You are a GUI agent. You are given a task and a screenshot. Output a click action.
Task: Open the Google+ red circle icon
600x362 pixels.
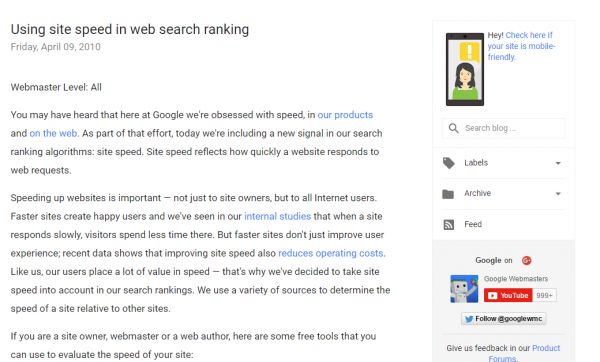(527, 261)
